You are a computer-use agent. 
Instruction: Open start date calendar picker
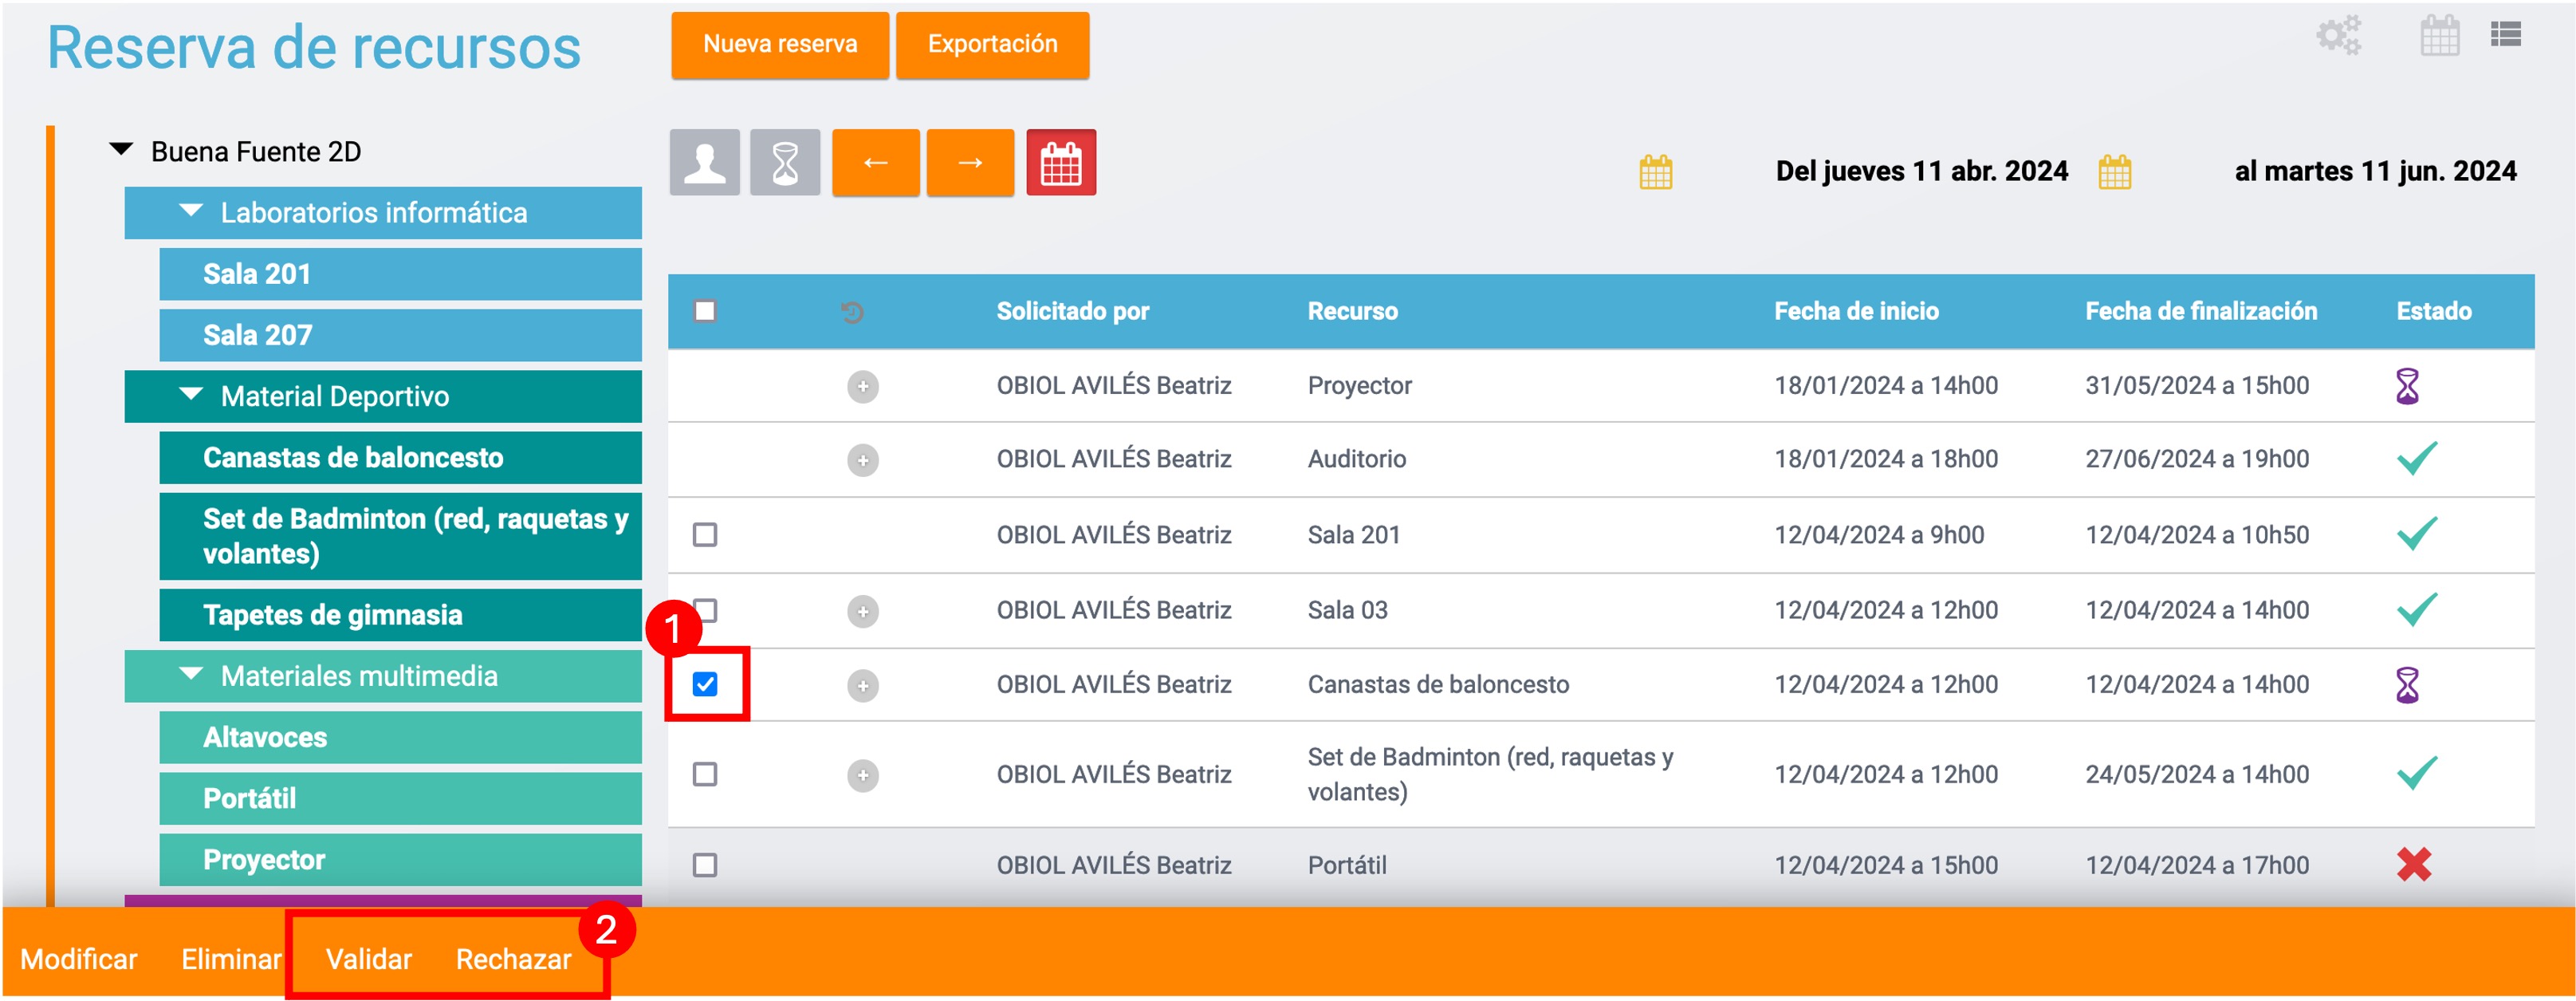pos(1655,172)
